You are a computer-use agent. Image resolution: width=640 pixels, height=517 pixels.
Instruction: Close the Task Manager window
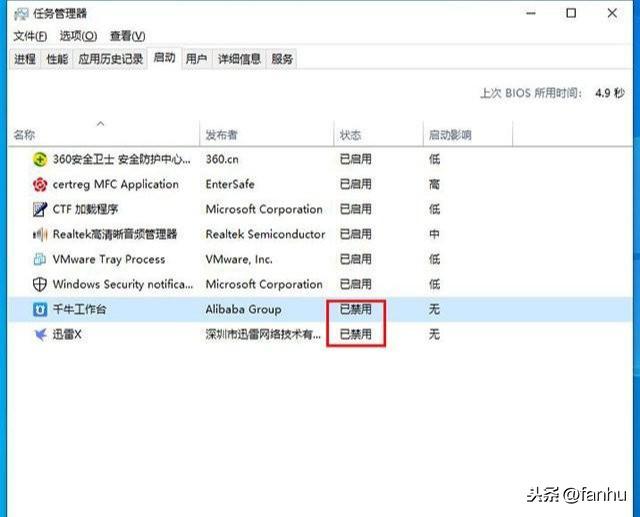click(x=612, y=13)
